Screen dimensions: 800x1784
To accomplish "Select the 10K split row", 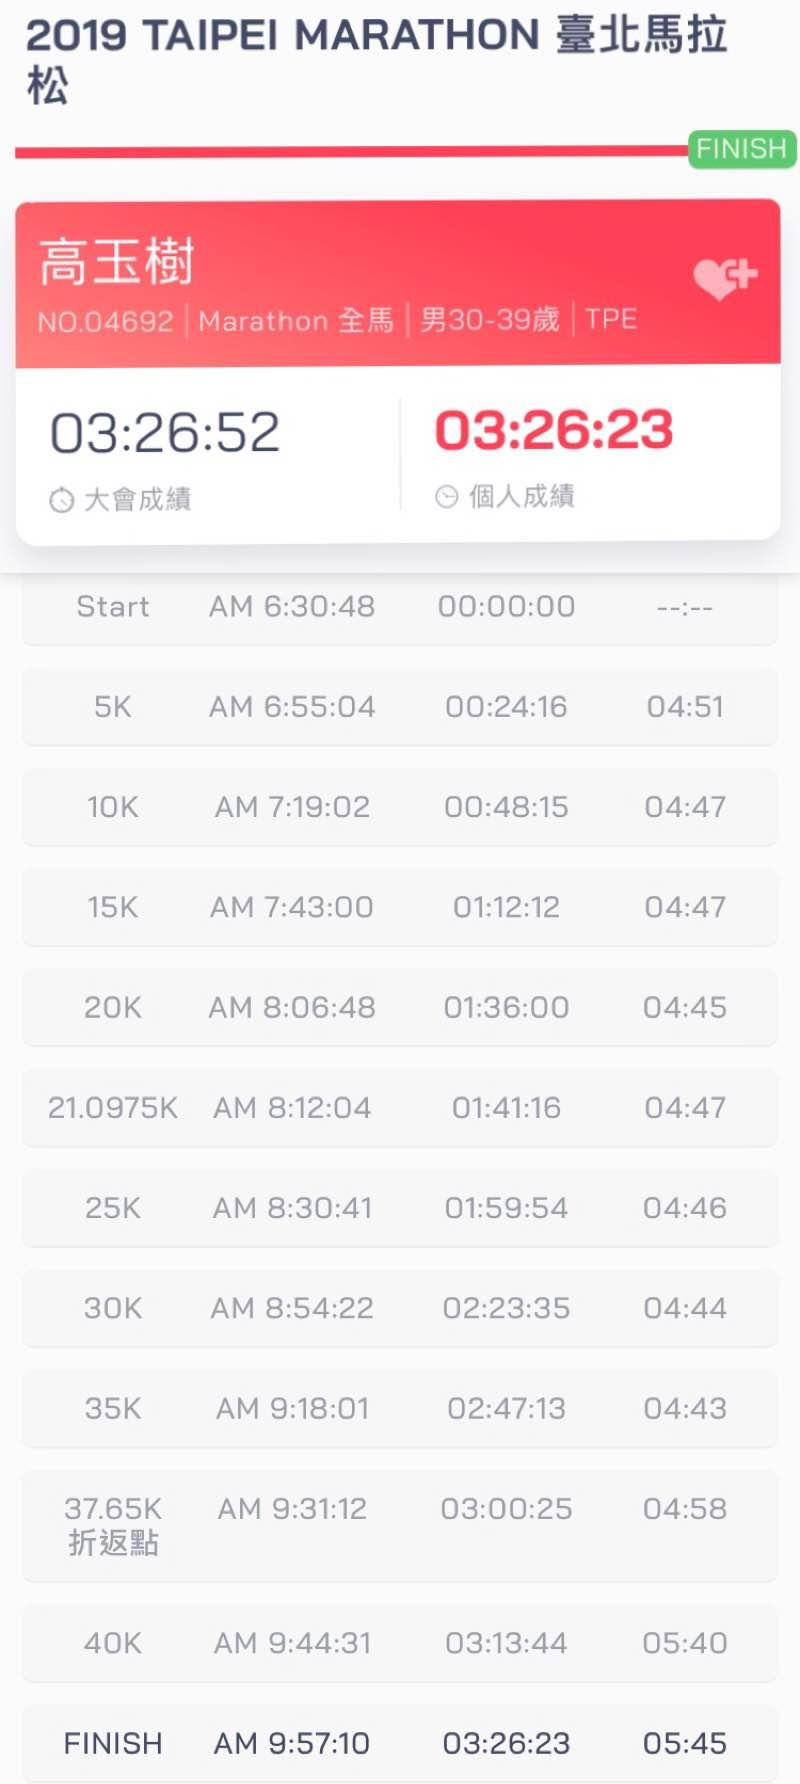I will [400, 807].
